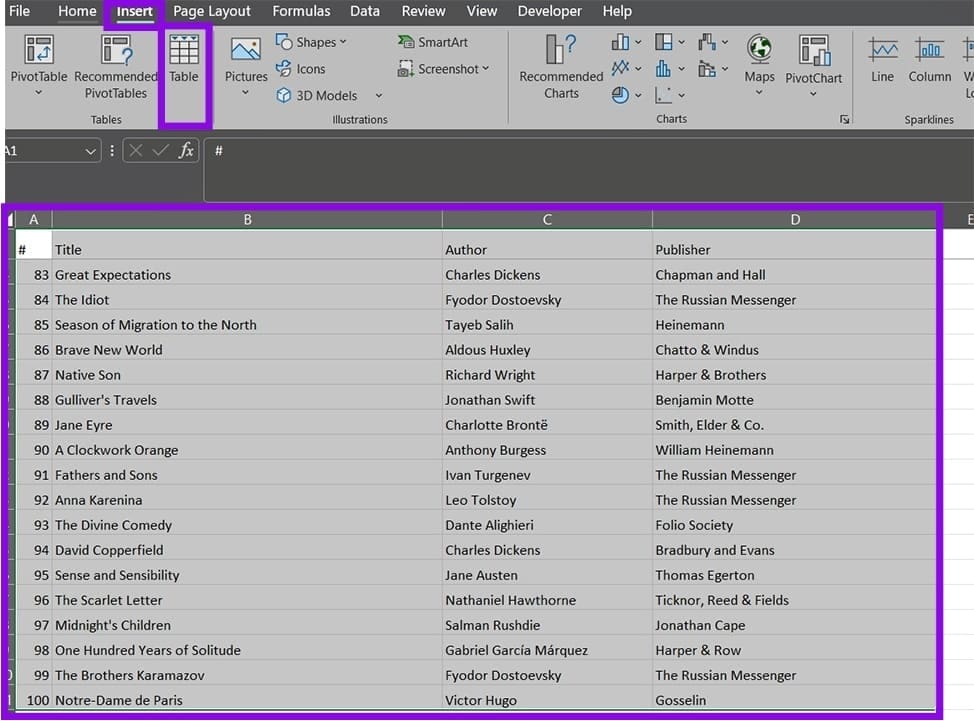
Task: Confirm entry with the checkmark icon
Action: [x=160, y=150]
